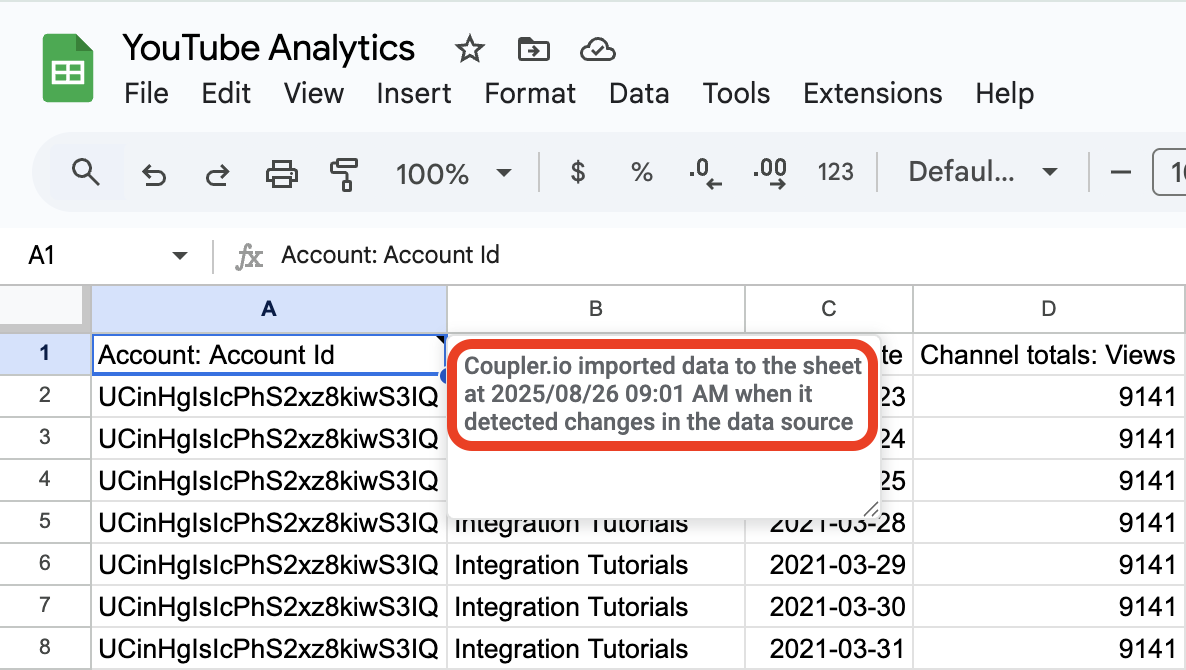Click date cell 2021-03-30
1186x670 pixels.
pyautogui.click(x=829, y=607)
